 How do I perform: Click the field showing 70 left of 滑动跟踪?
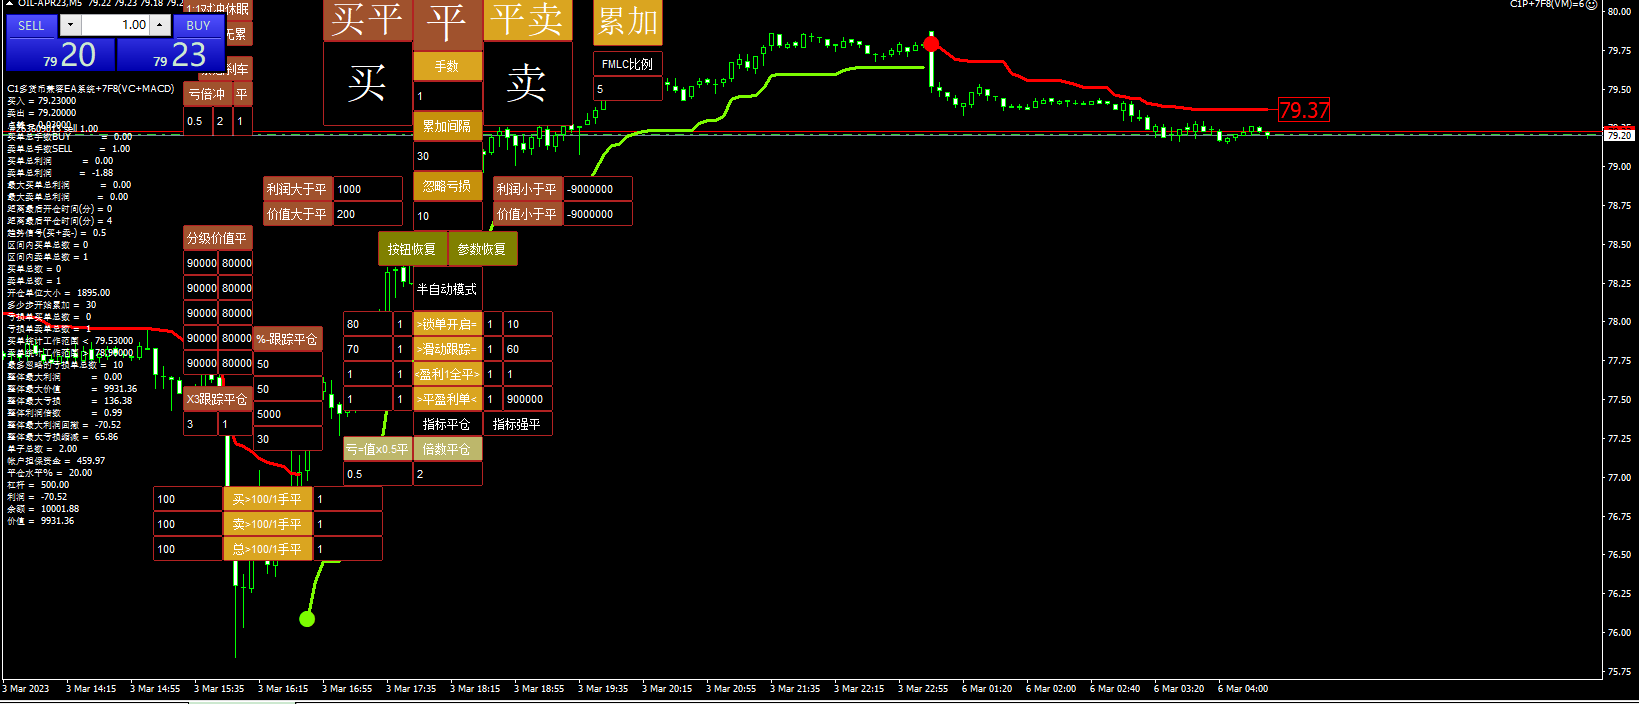tap(367, 349)
